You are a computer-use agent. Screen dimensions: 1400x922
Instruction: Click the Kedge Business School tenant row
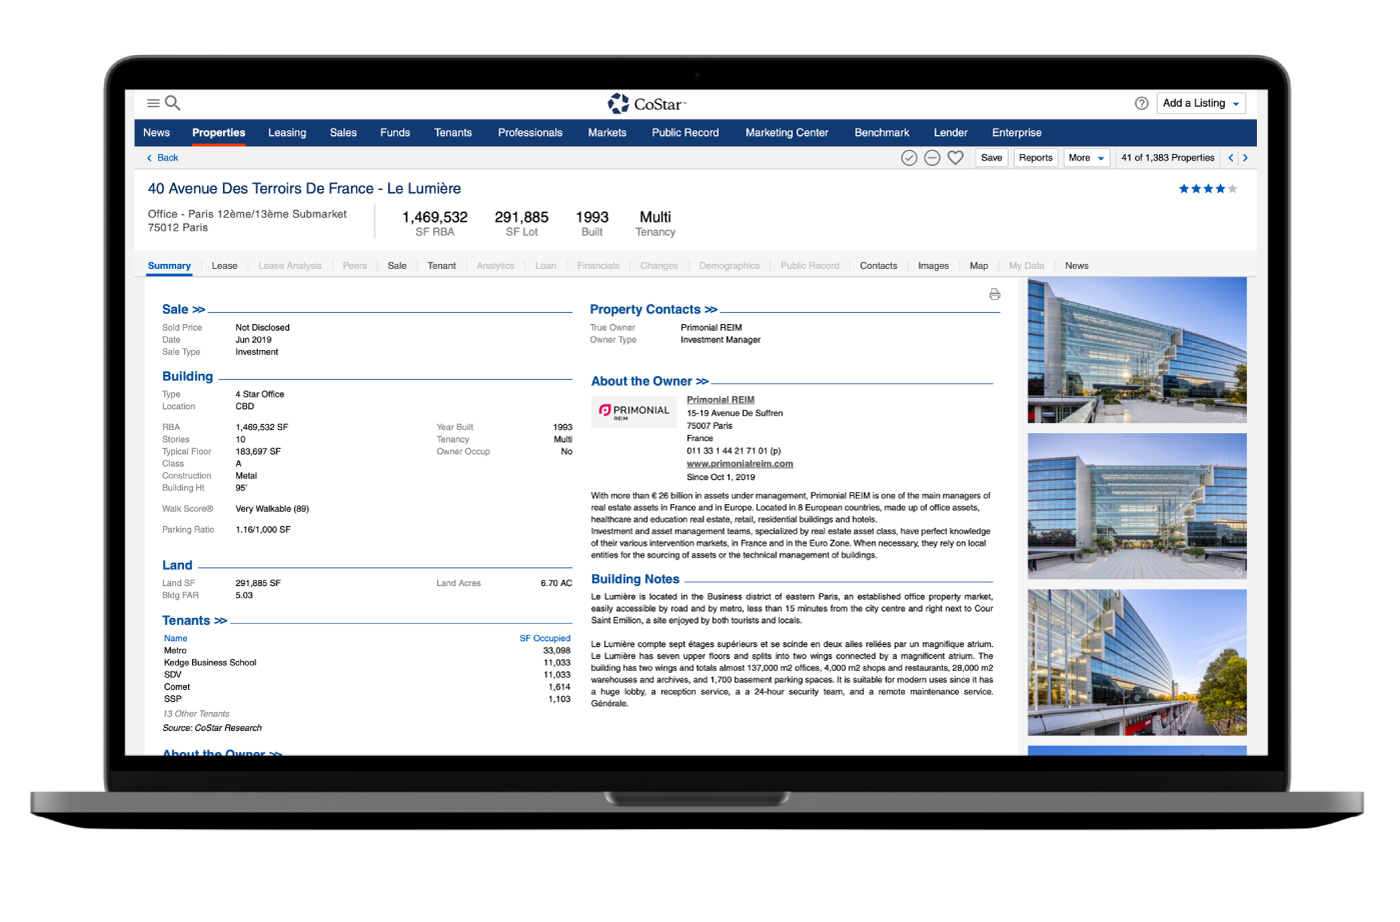coord(367,663)
